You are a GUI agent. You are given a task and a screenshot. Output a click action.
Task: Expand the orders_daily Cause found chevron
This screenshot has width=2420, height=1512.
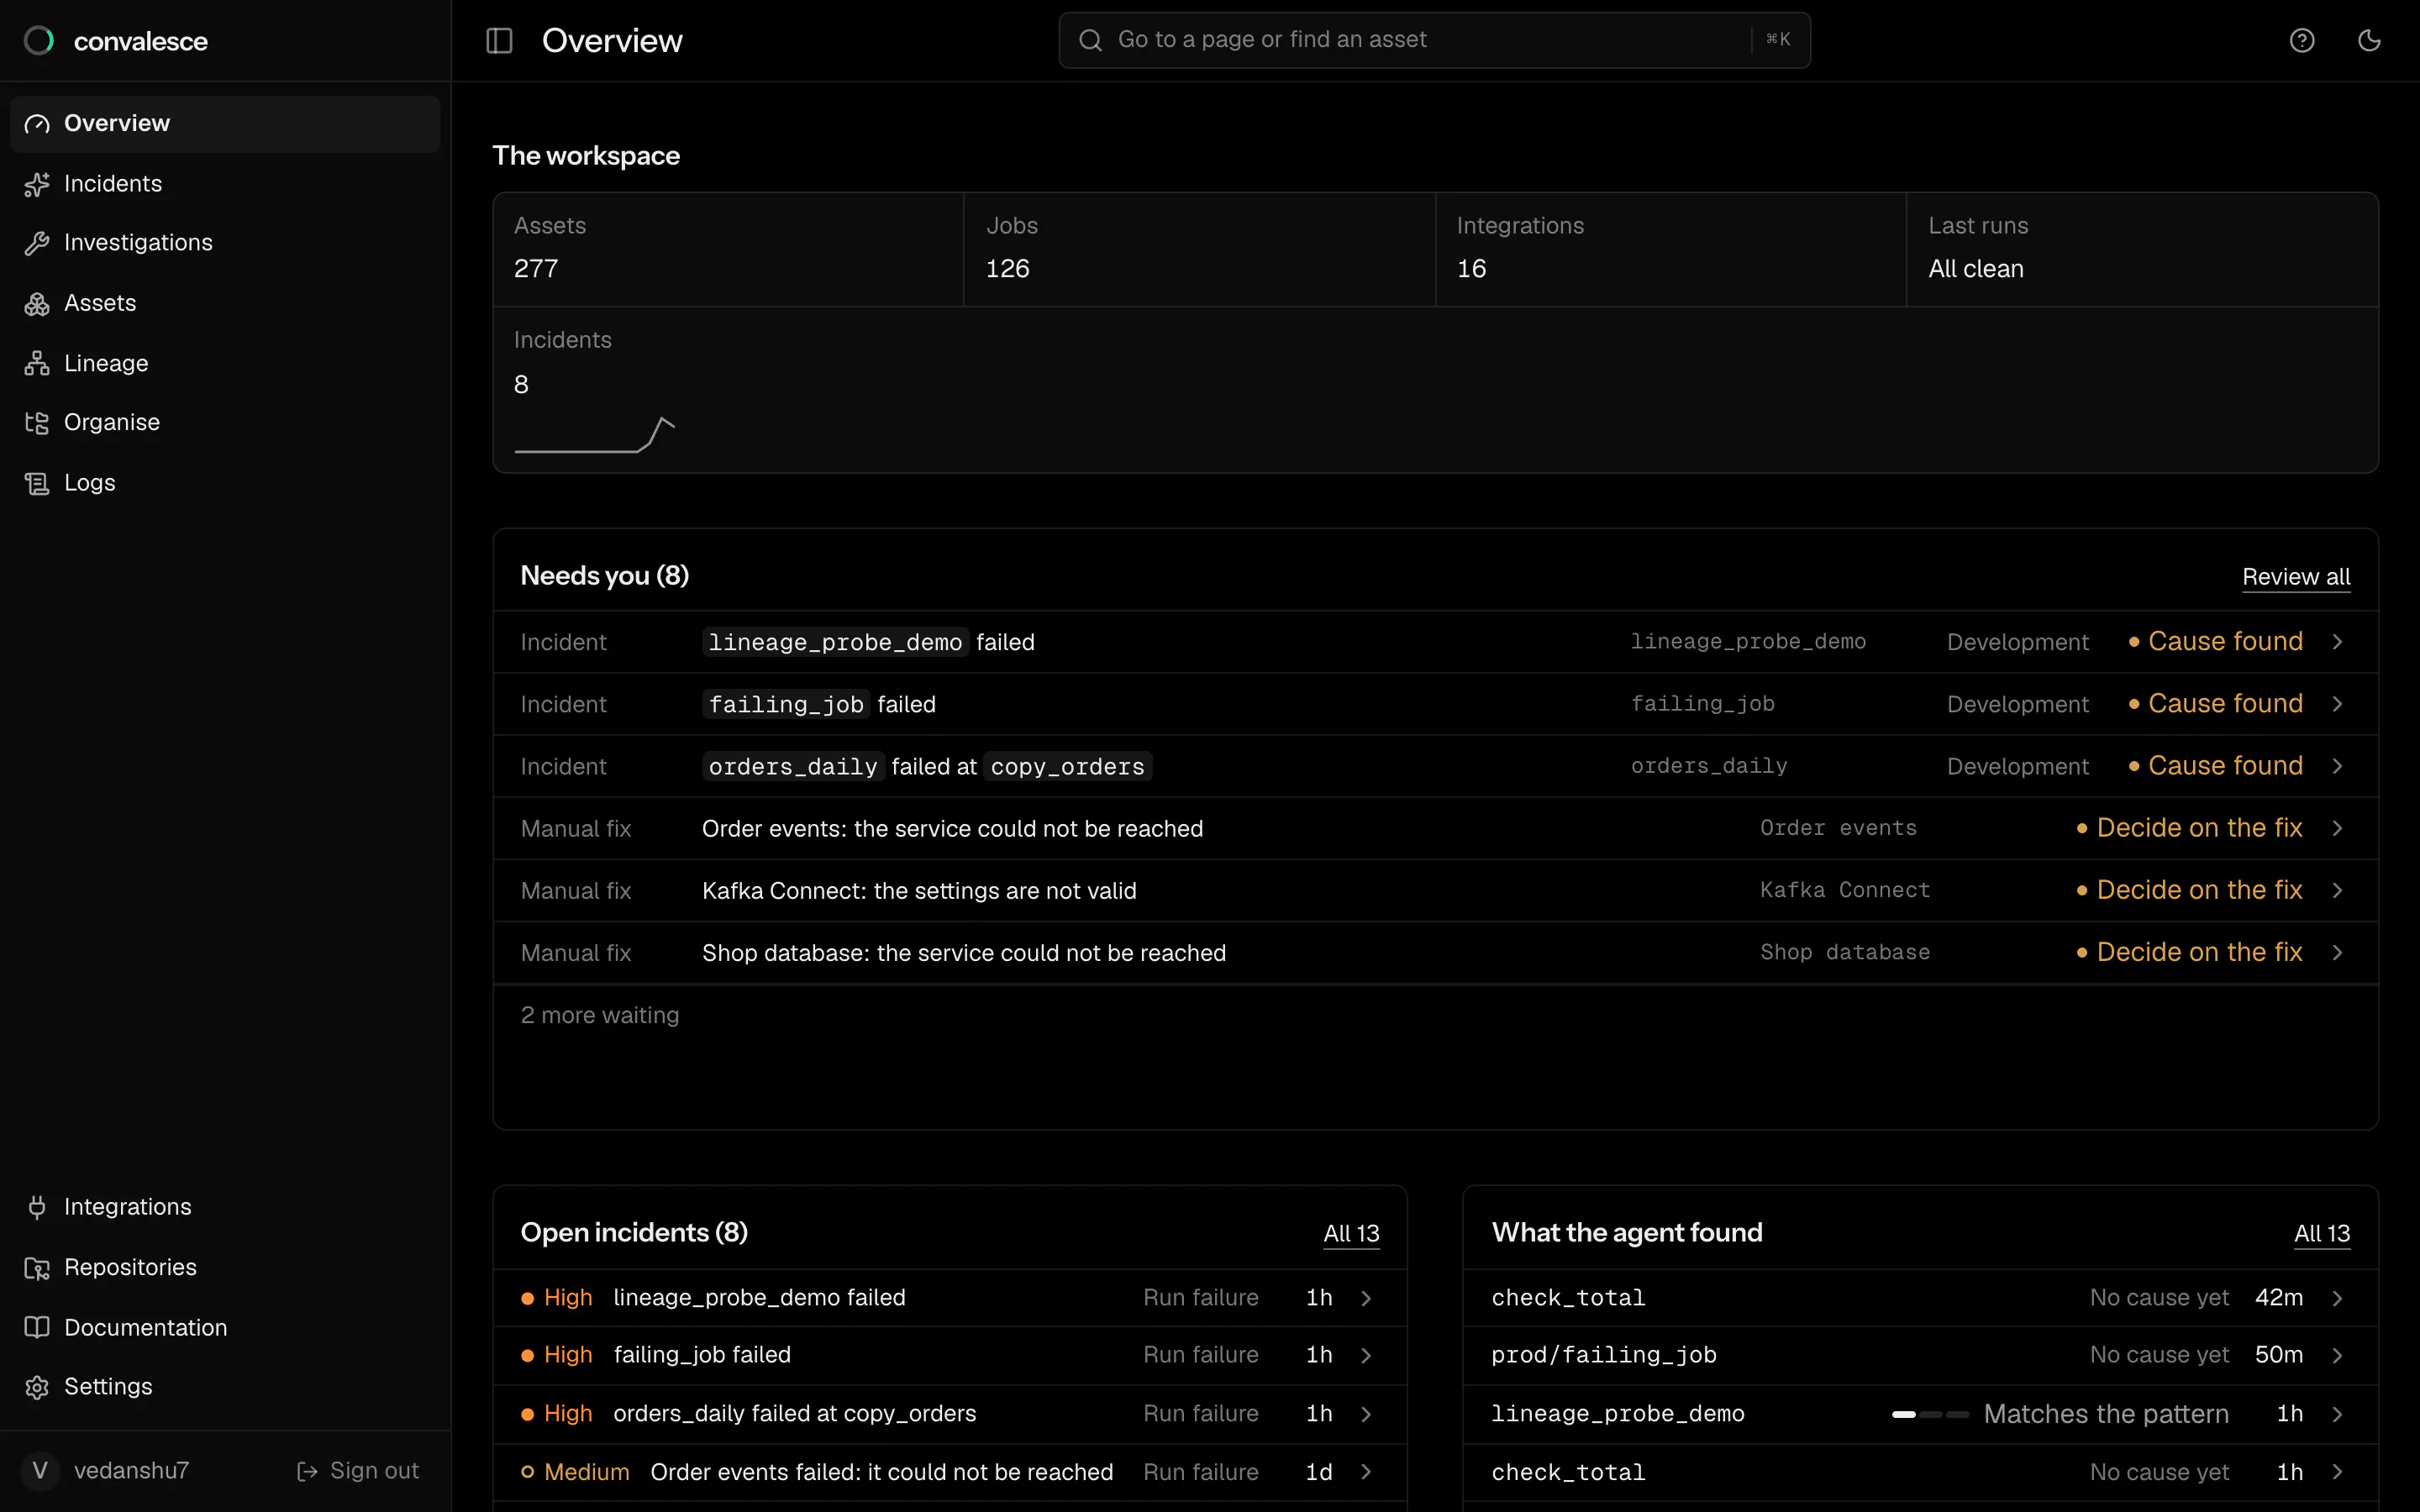click(2337, 766)
